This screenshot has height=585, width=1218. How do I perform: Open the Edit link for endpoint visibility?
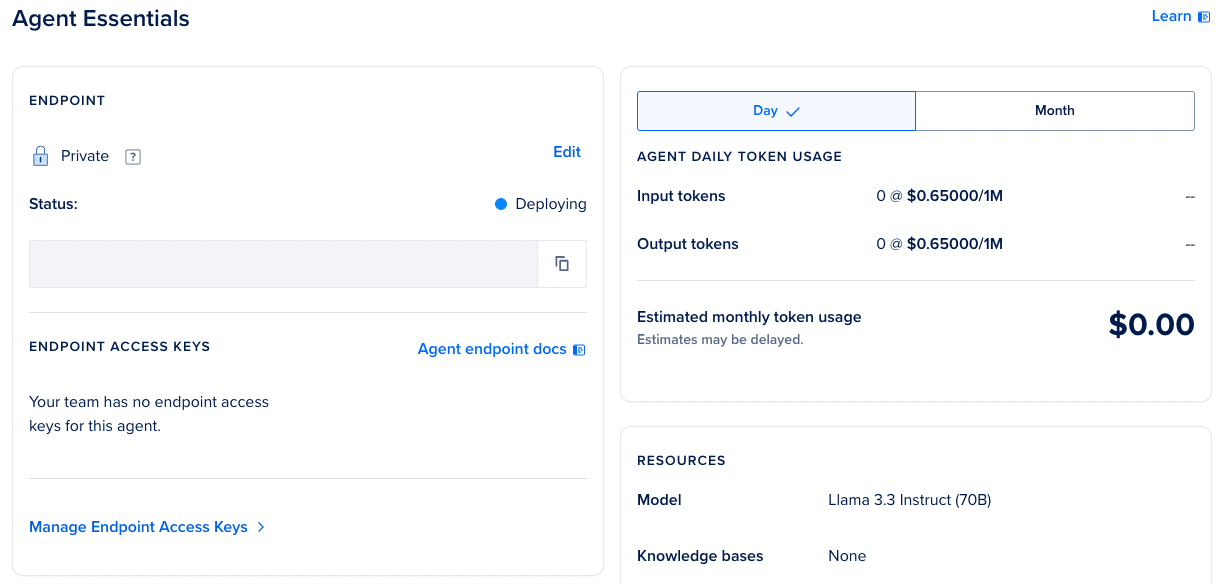pos(567,152)
